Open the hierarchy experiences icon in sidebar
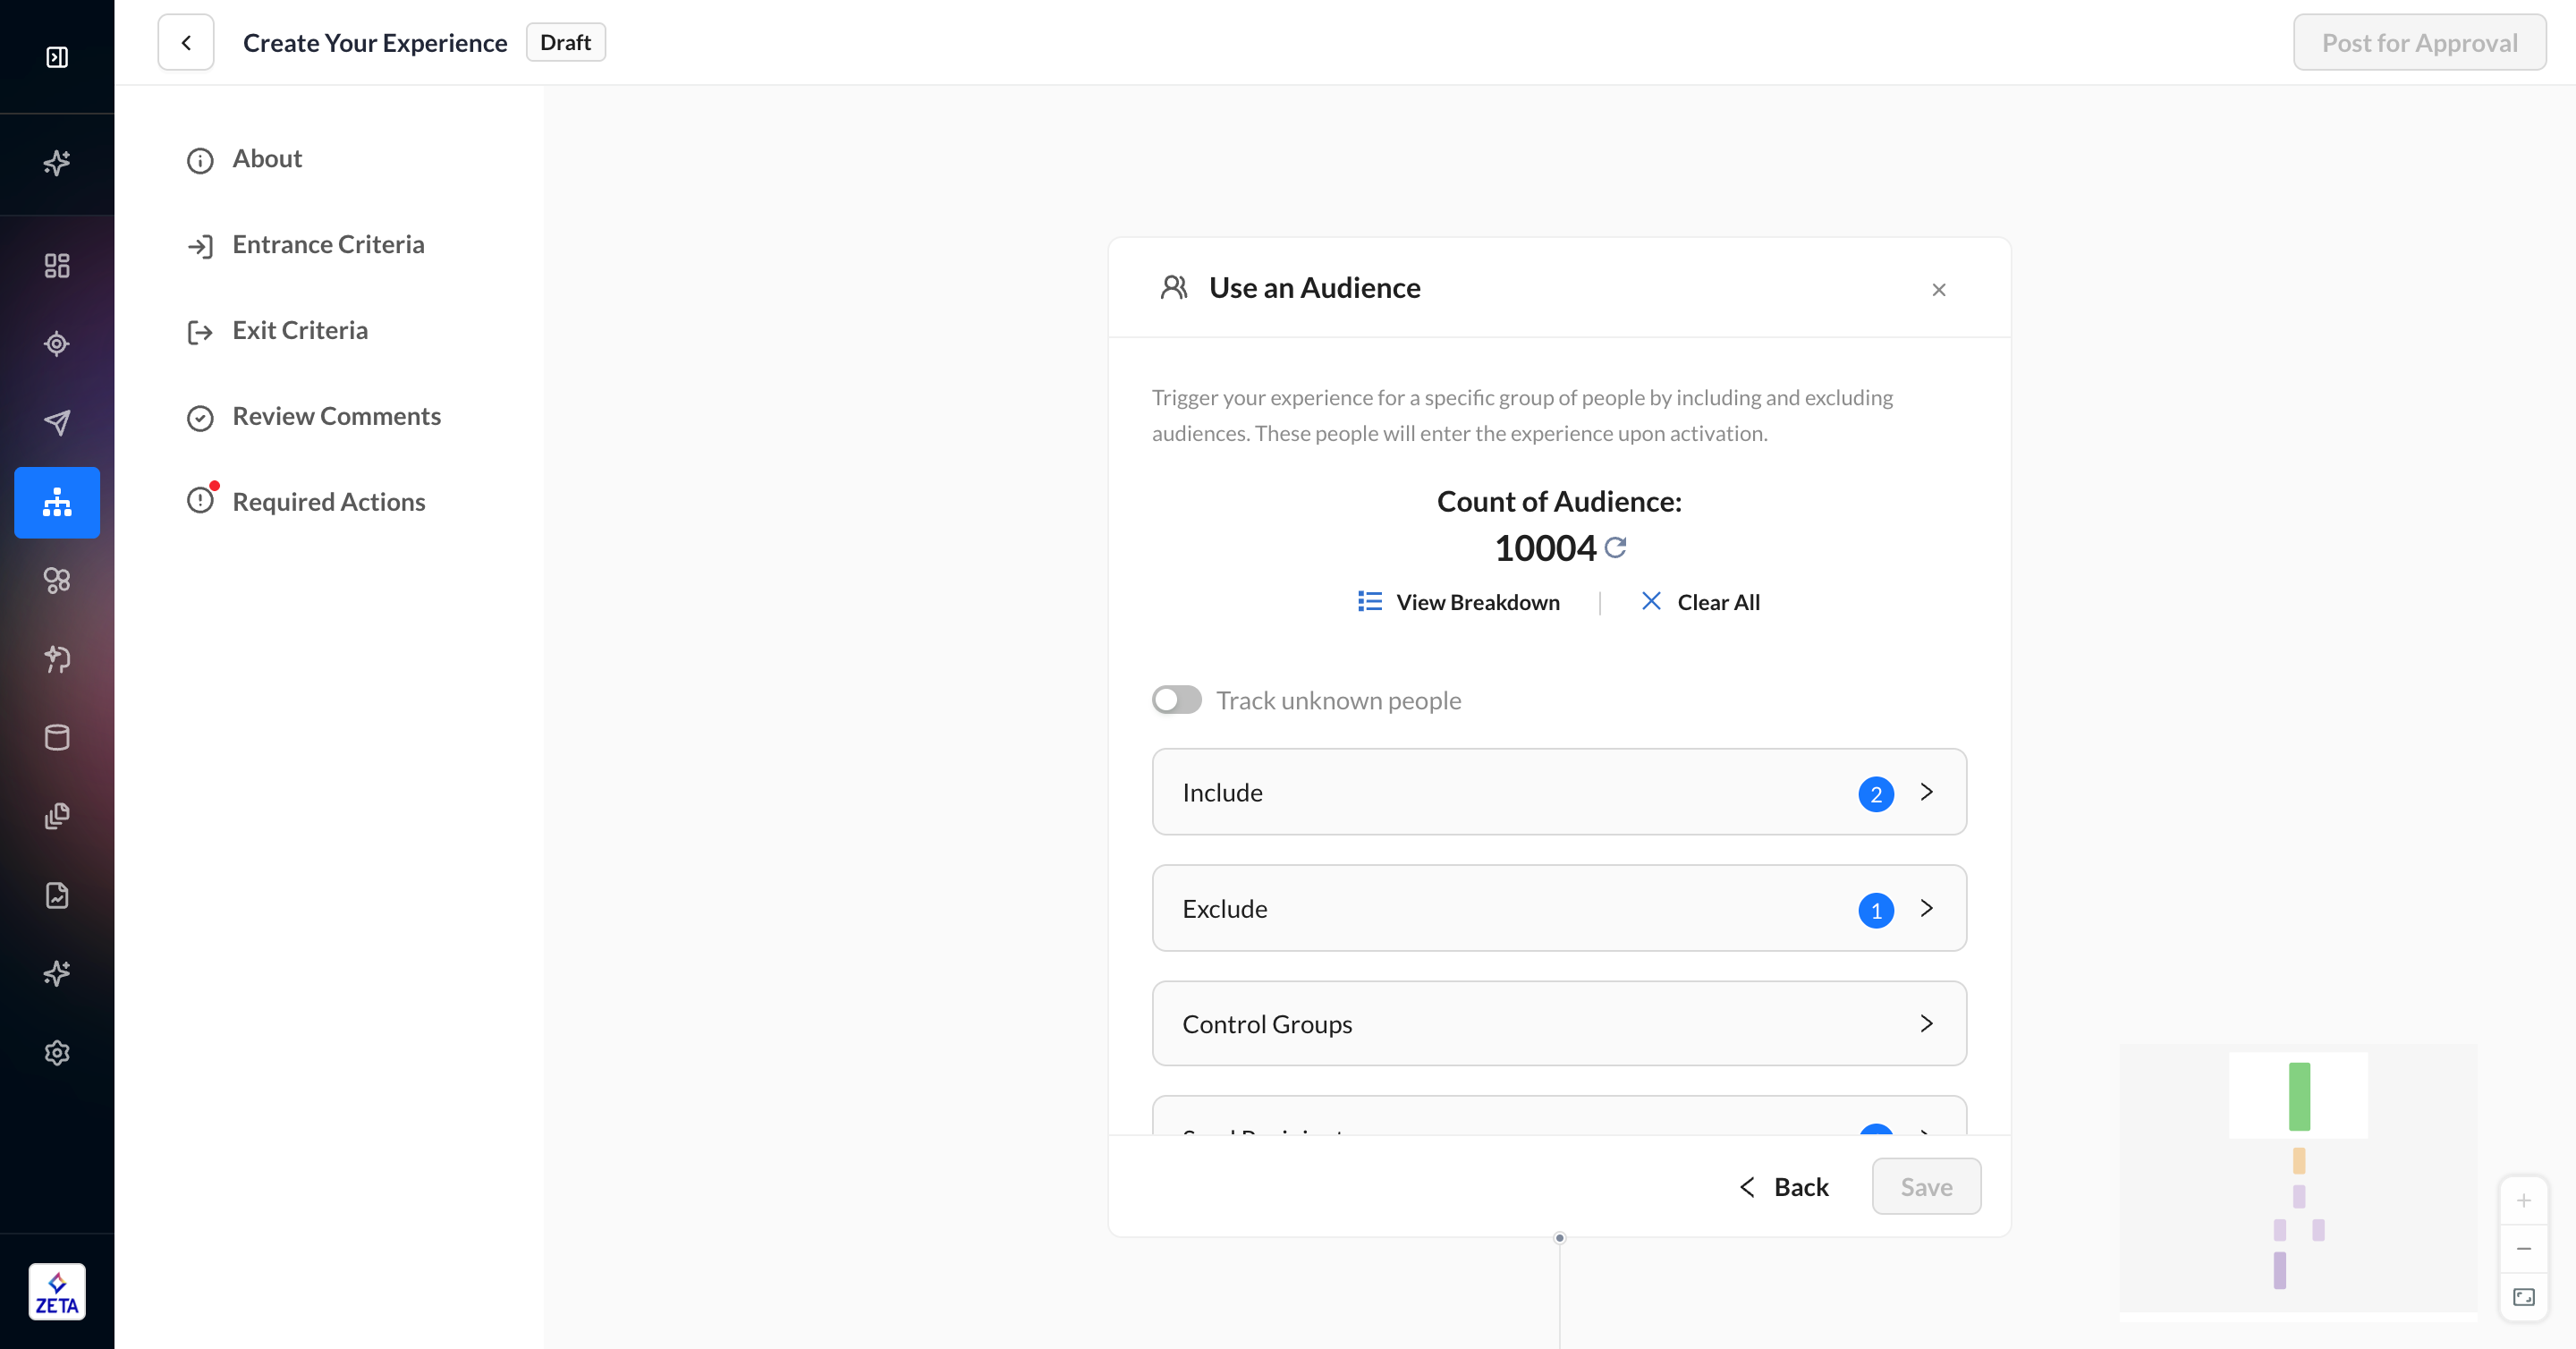2576x1349 pixels. click(57, 502)
